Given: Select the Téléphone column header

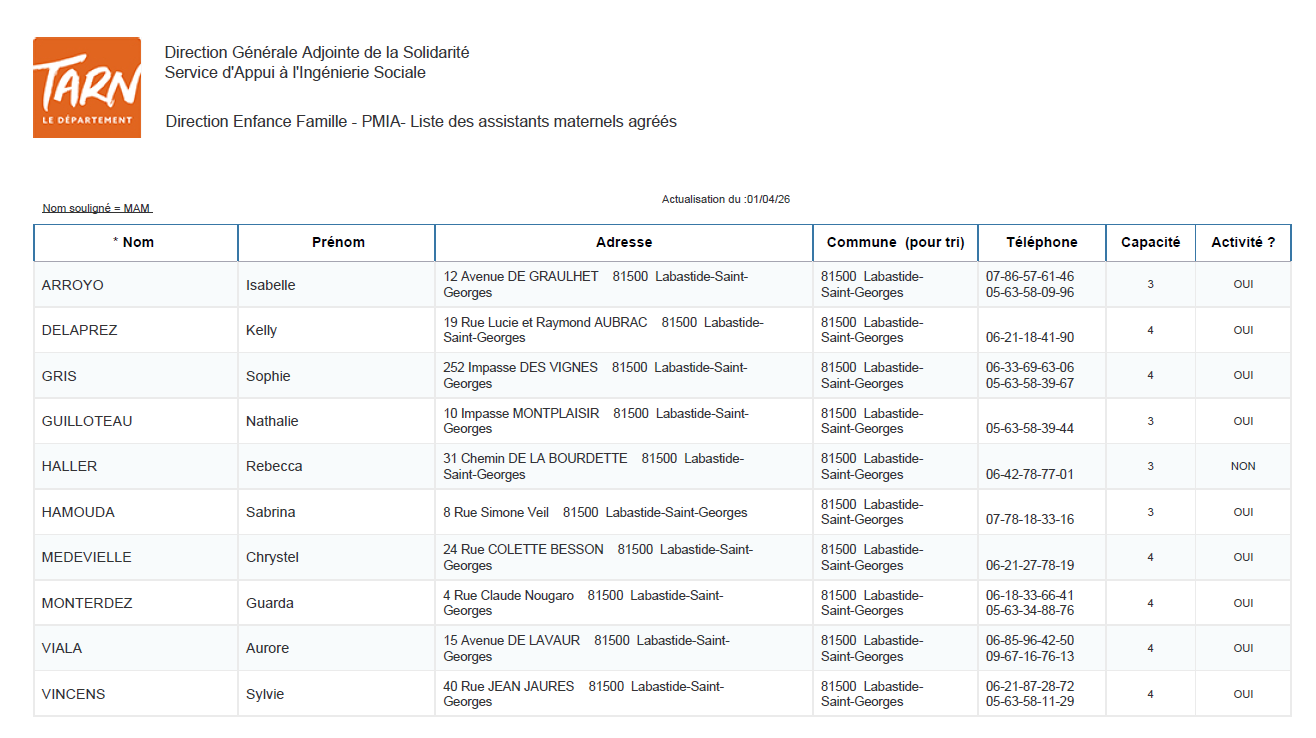Looking at the screenshot, I should (1042, 242).
